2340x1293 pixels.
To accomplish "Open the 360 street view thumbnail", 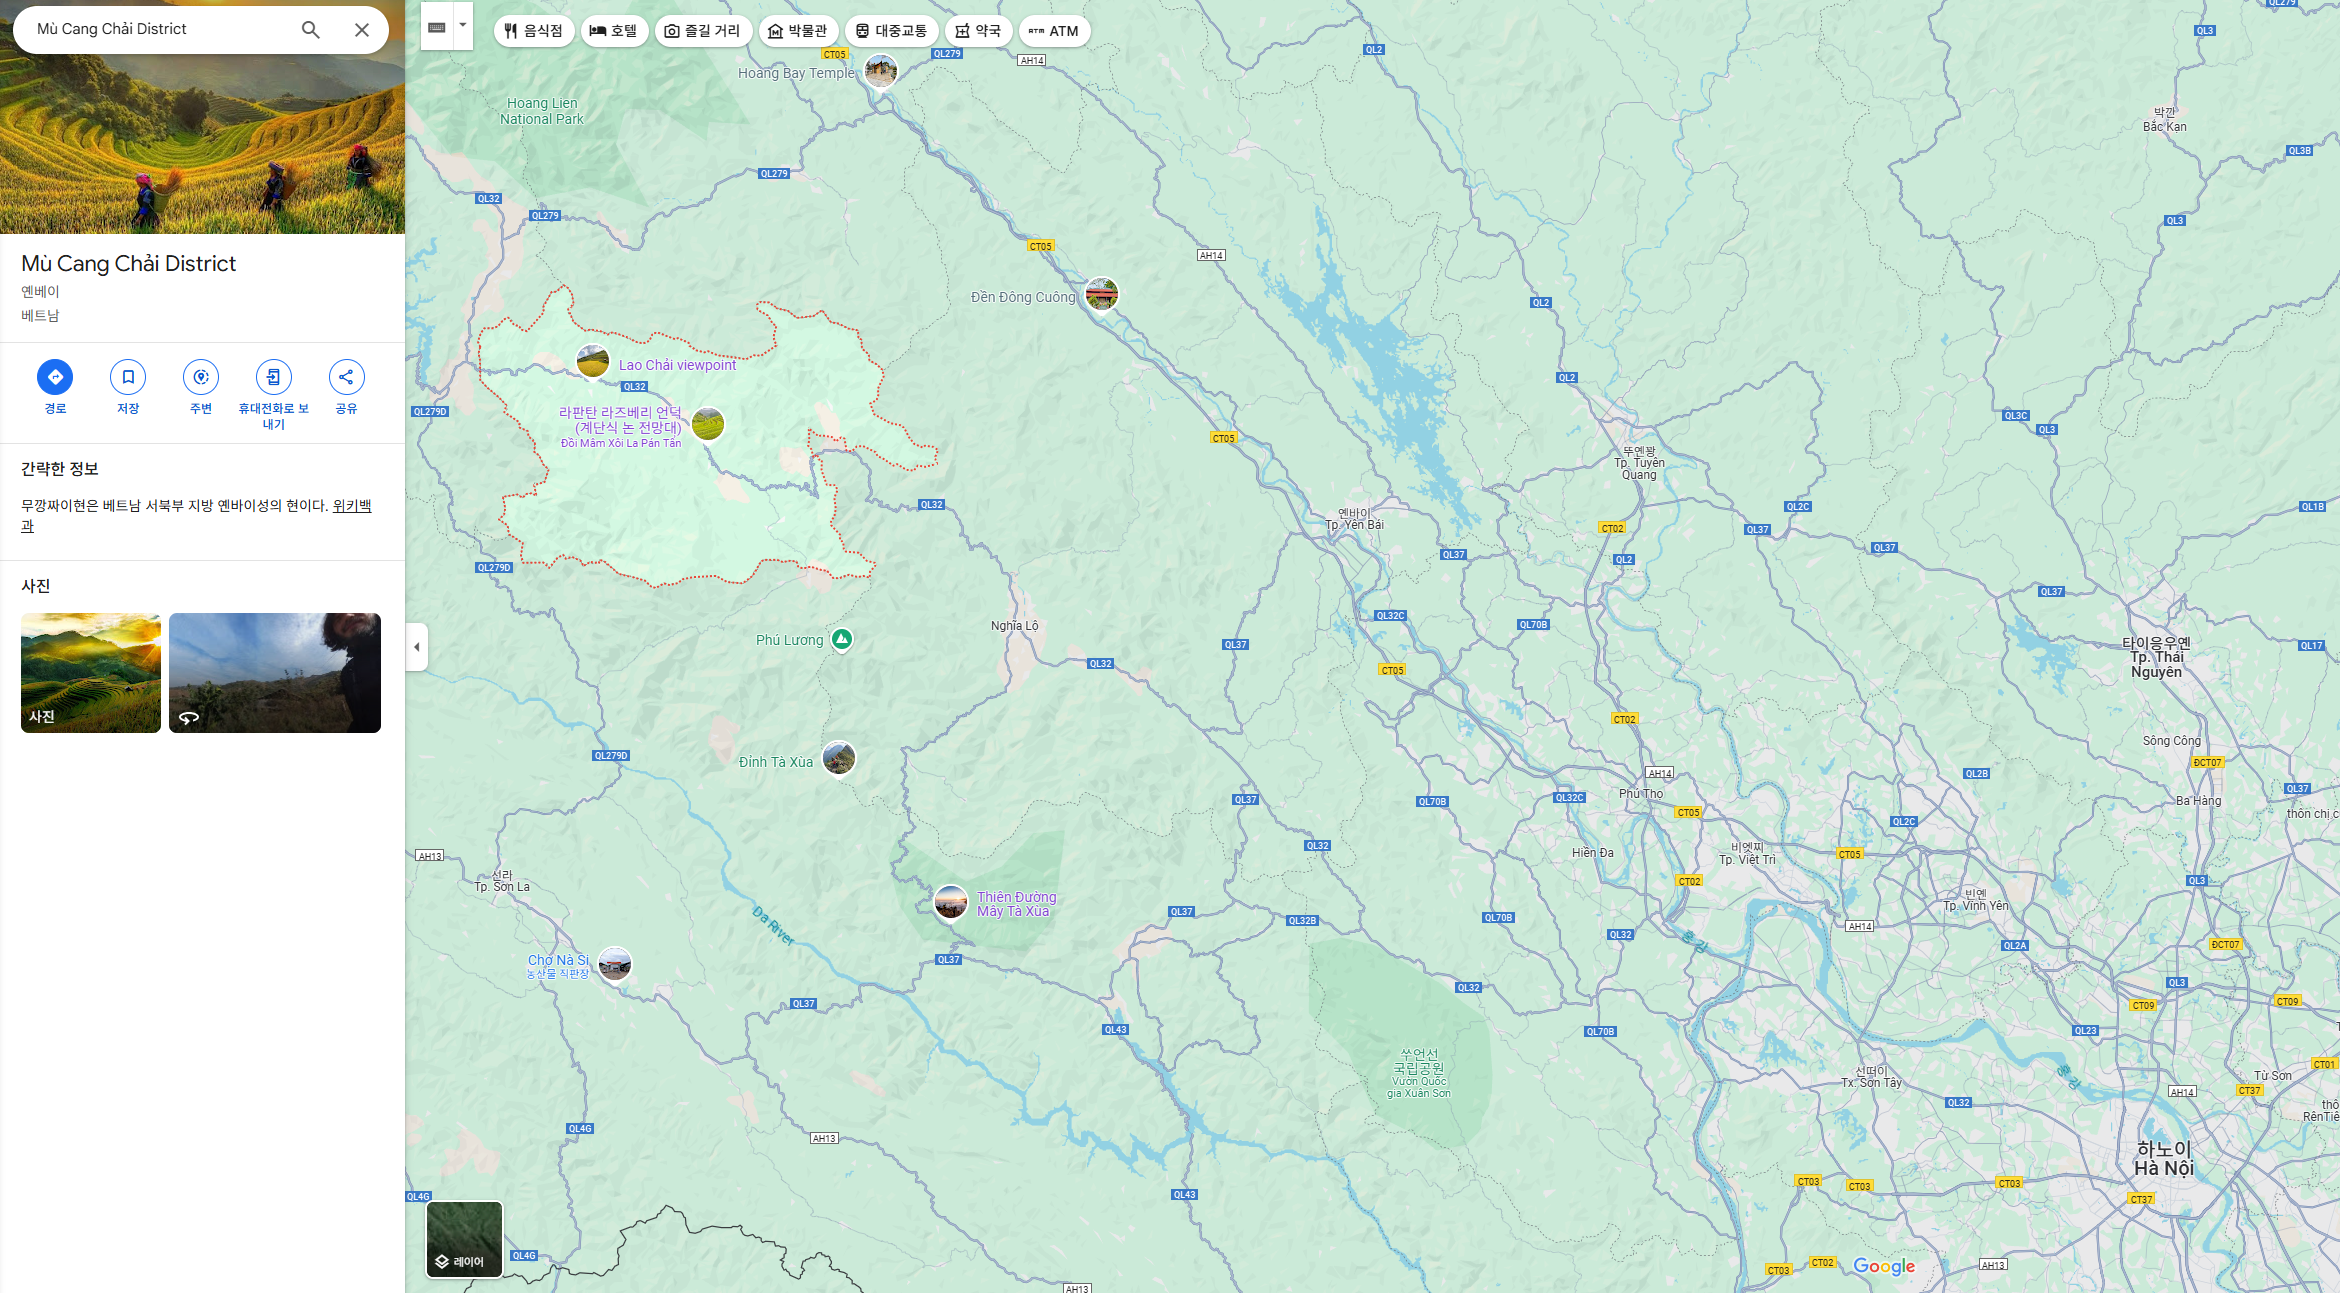I will pos(275,673).
